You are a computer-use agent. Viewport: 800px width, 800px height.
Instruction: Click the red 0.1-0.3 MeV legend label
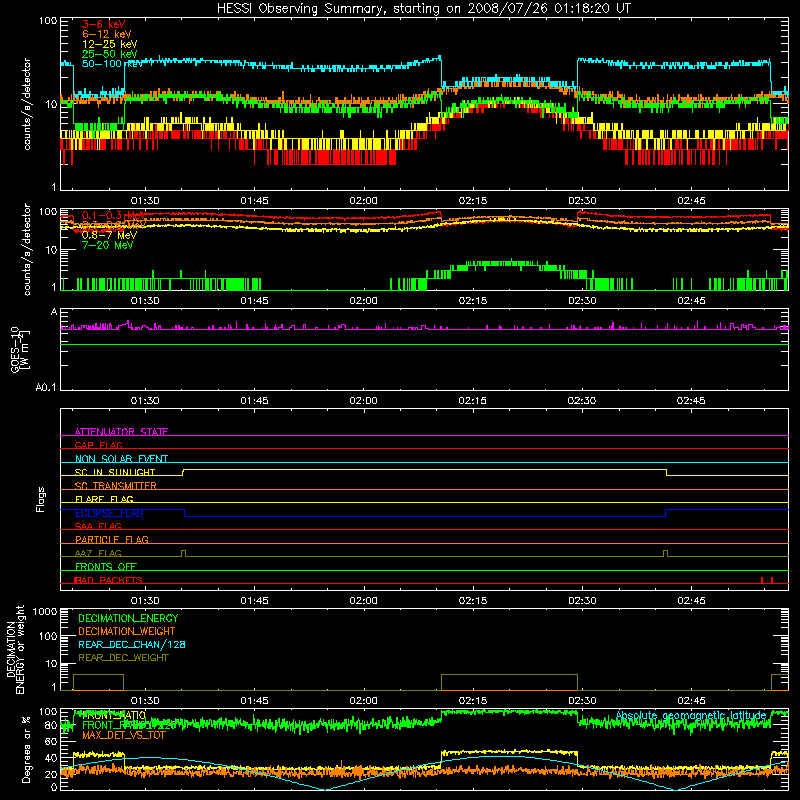113,215
